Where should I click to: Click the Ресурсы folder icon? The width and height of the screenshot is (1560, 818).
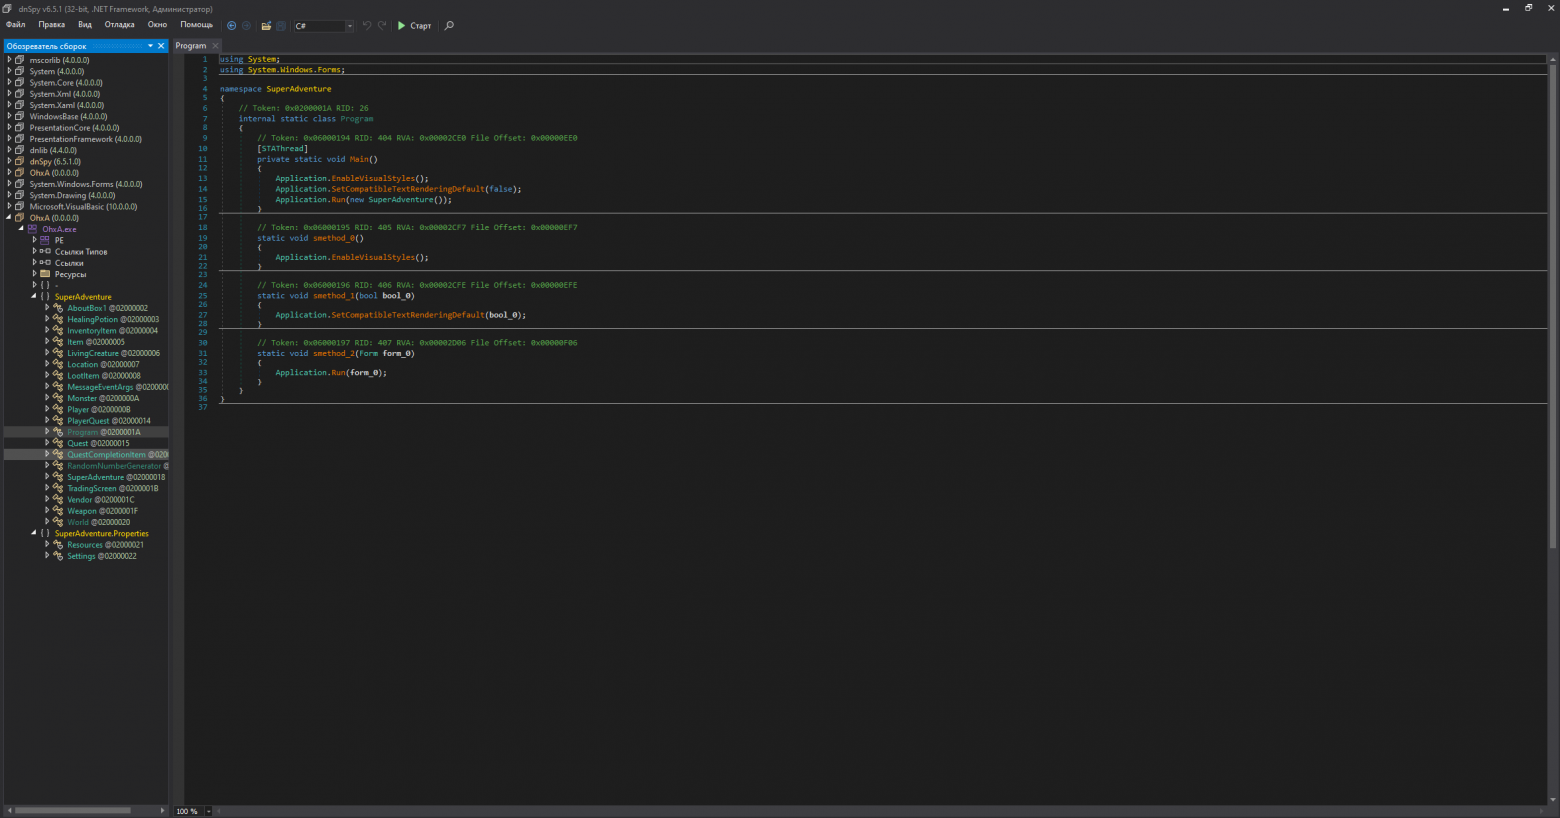point(45,274)
